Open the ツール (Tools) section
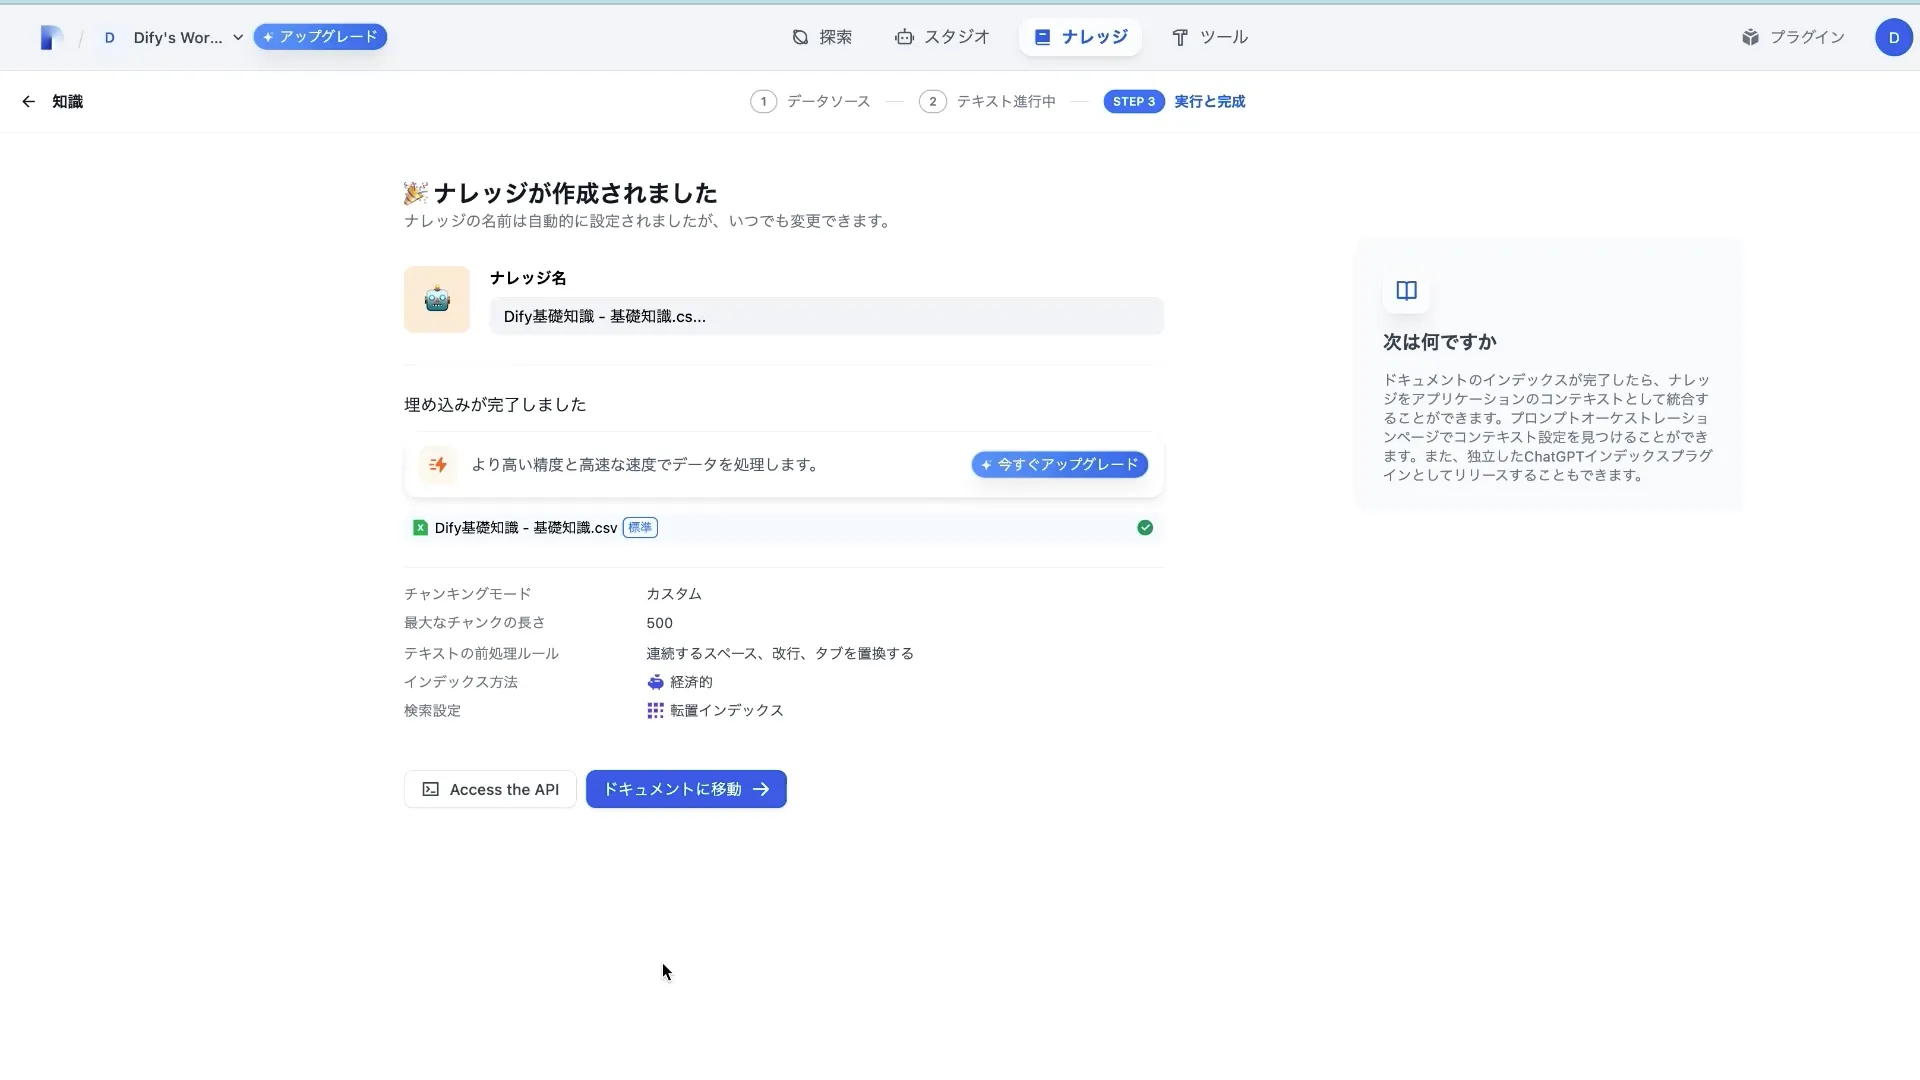This screenshot has height=1080, width=1920. click(x=1210, y=37)
